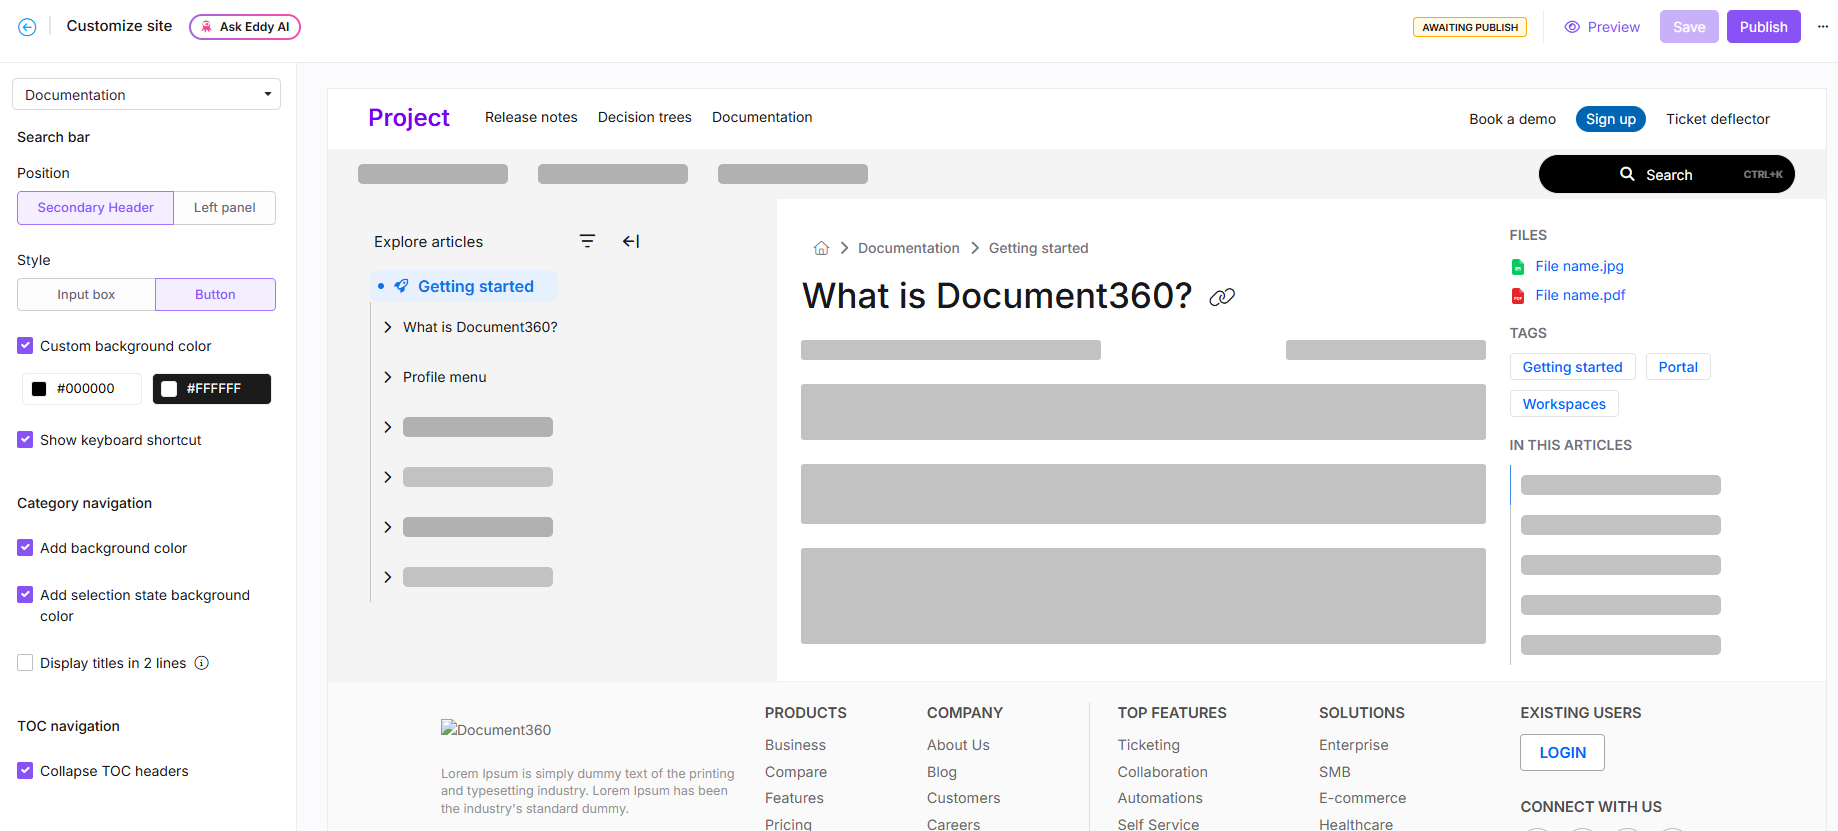Screen dimensions: 1838x831
Task: Toggle Add selection state background color
Action: click(26, 595)
